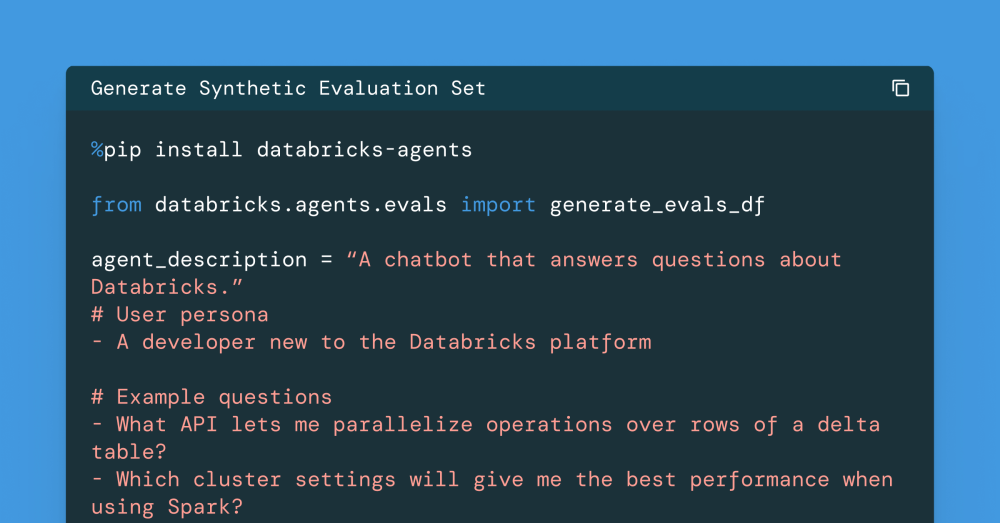Click the "Databricks." string ending line
The width and height of the screenshot is (1000, 523).
coord(168,287)
